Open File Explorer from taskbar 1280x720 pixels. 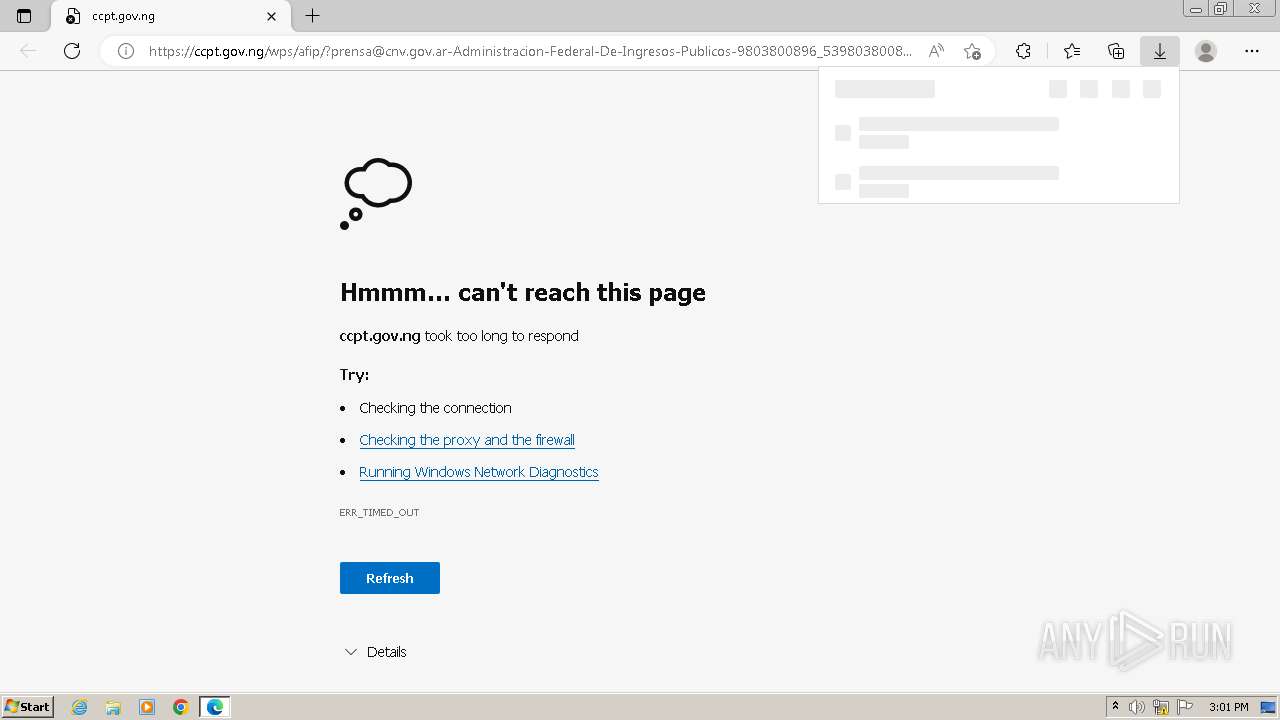click(113, 707)
